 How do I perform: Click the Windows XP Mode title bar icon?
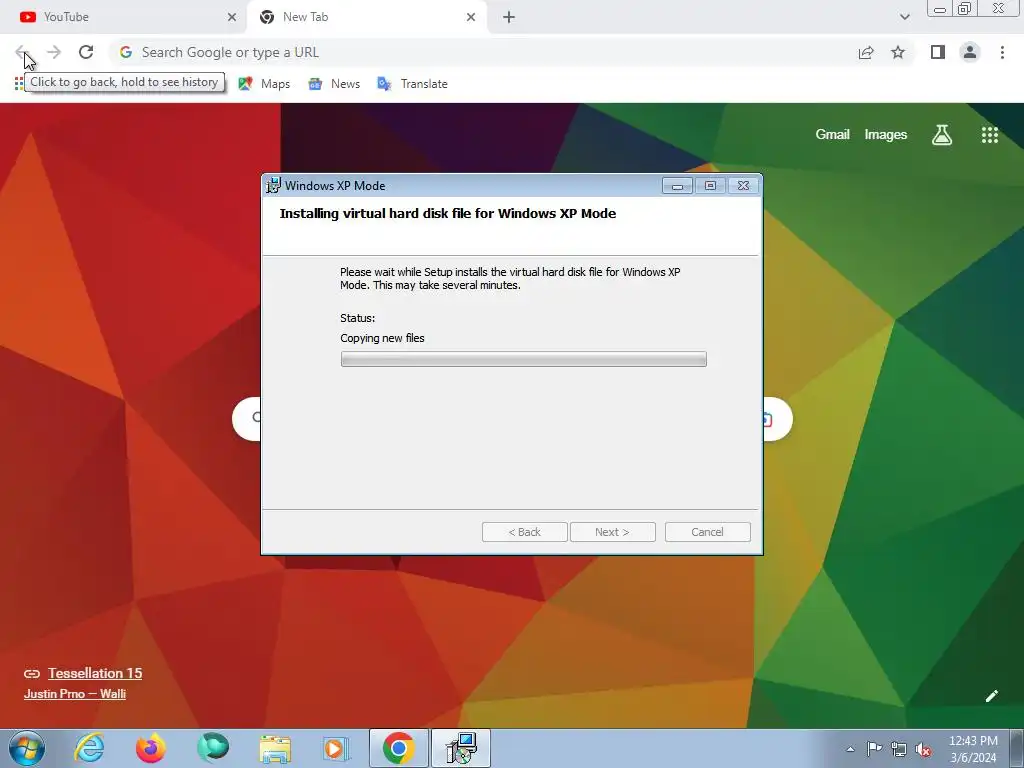pos(273,185)
